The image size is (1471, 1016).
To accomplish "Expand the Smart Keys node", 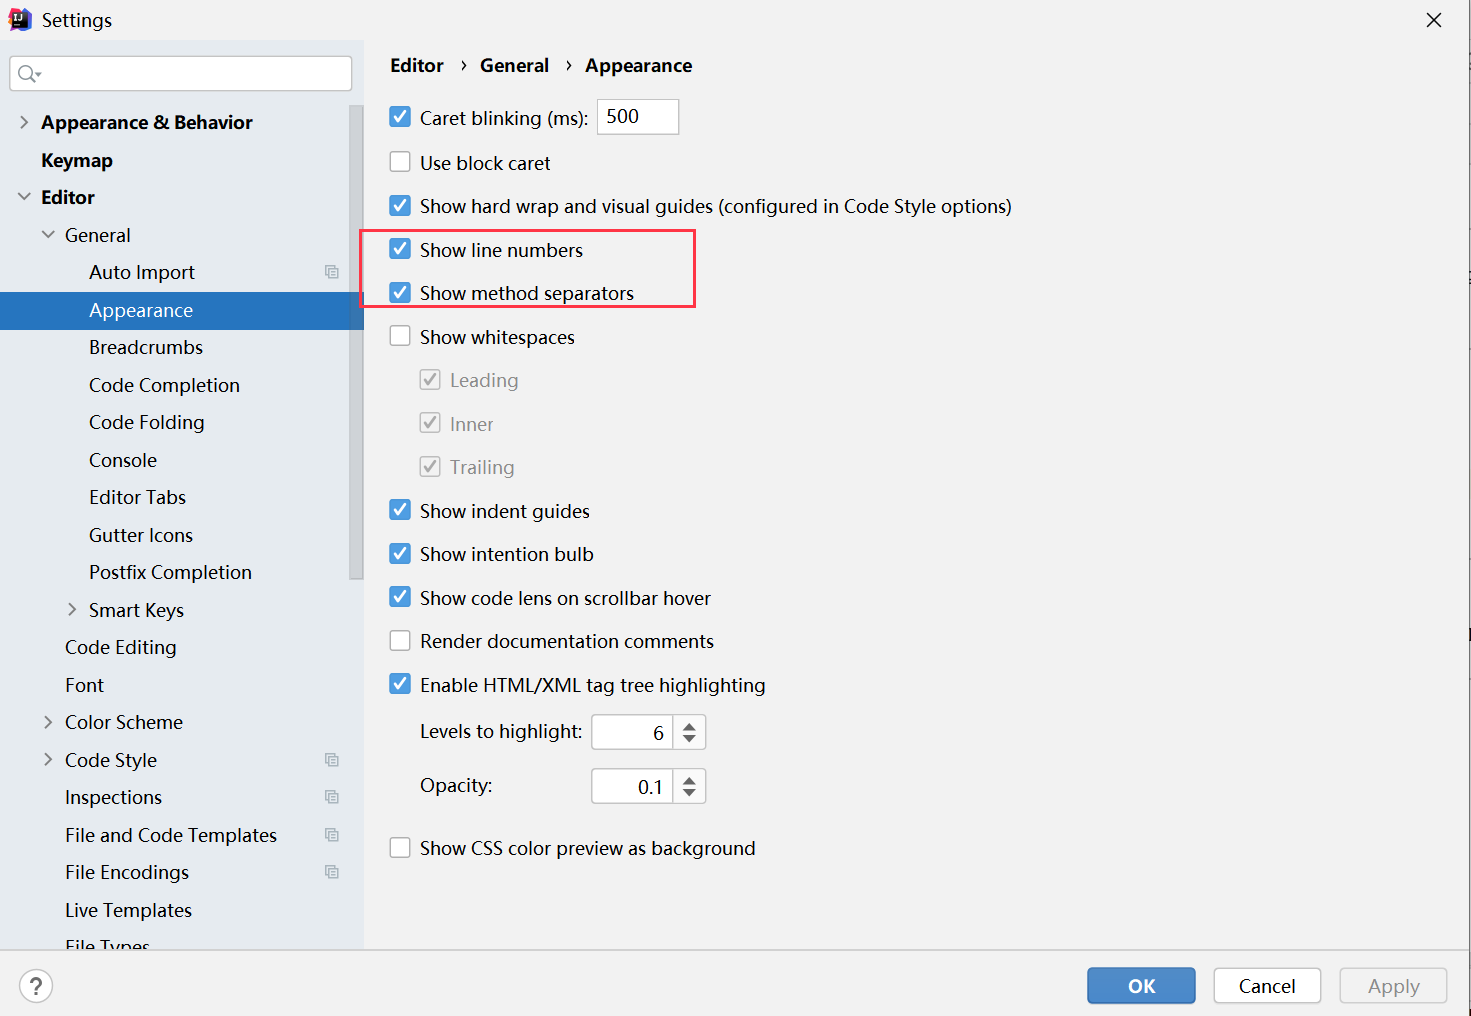I will click(72, 610).
